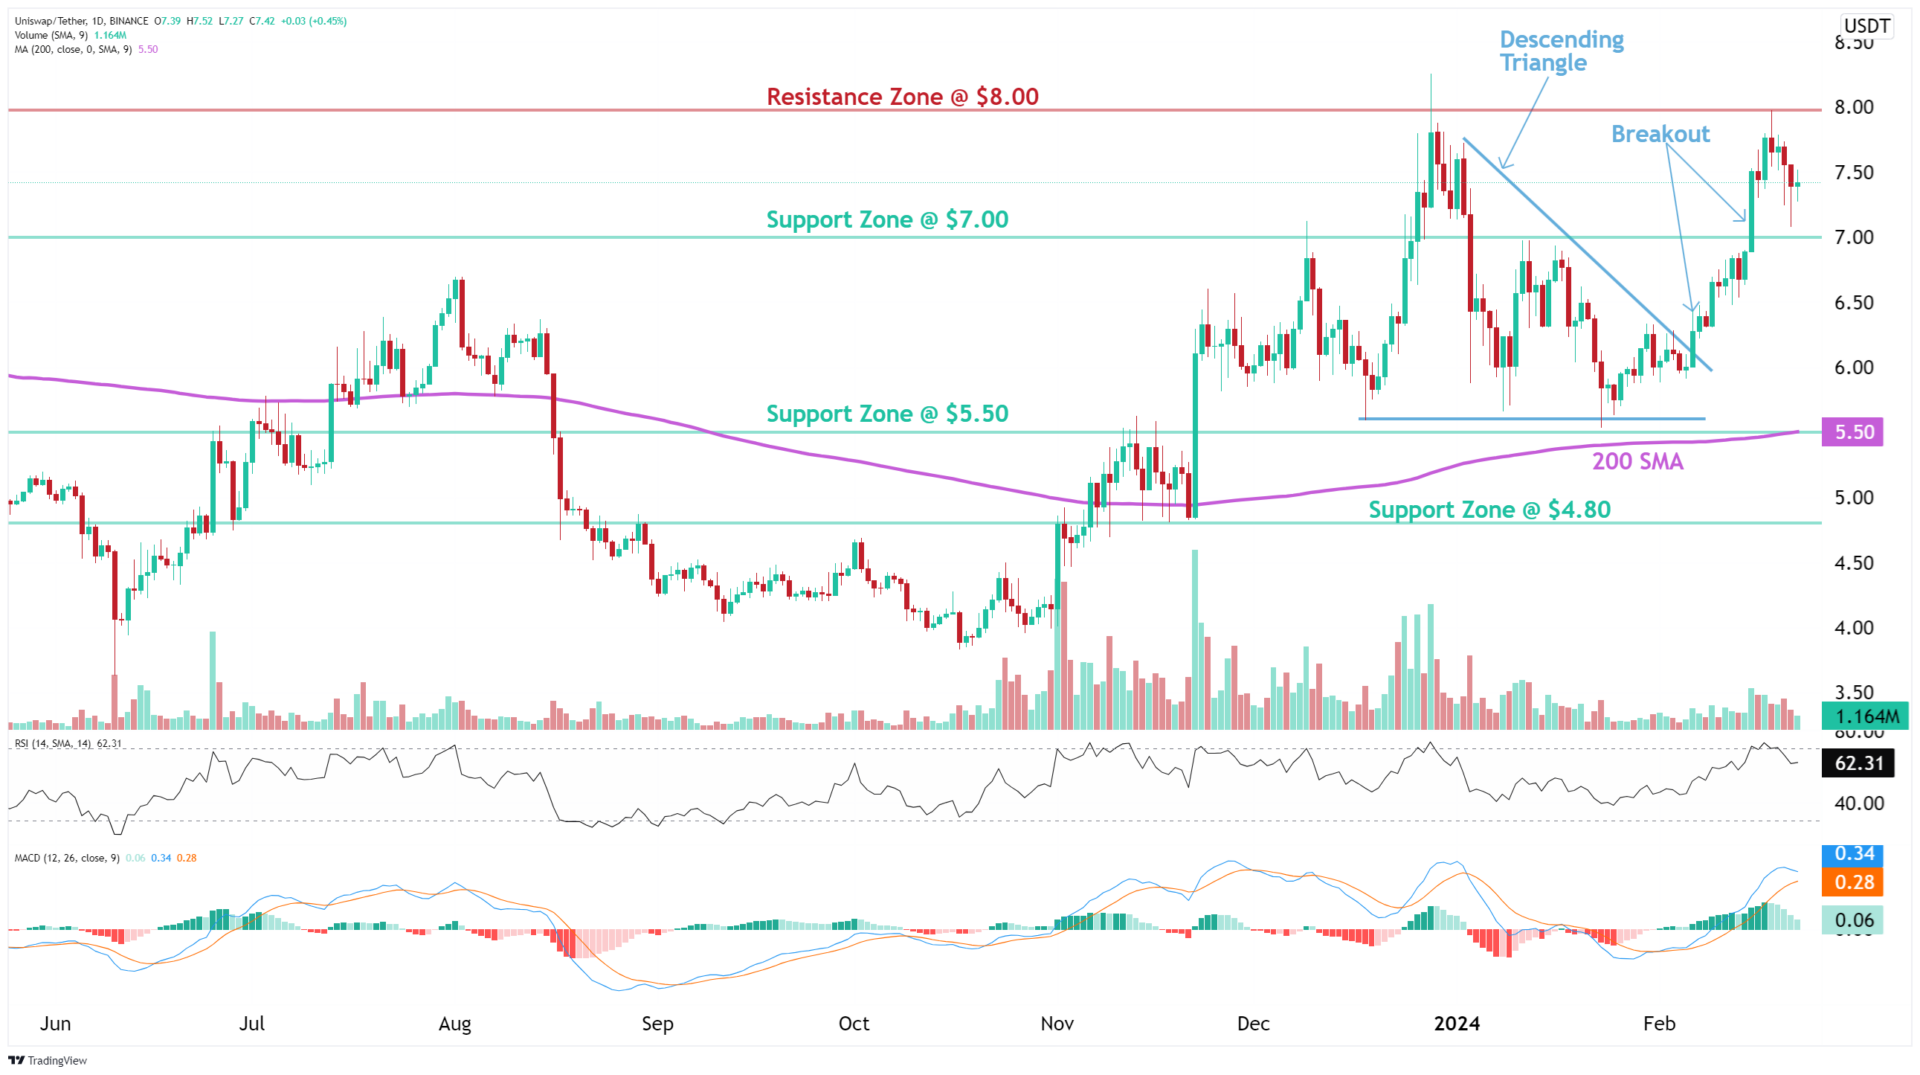Click the 6.00 price axis label
This screenshot has height=1075, width=1920.
pyautogui.click(x=1854, y=367)
